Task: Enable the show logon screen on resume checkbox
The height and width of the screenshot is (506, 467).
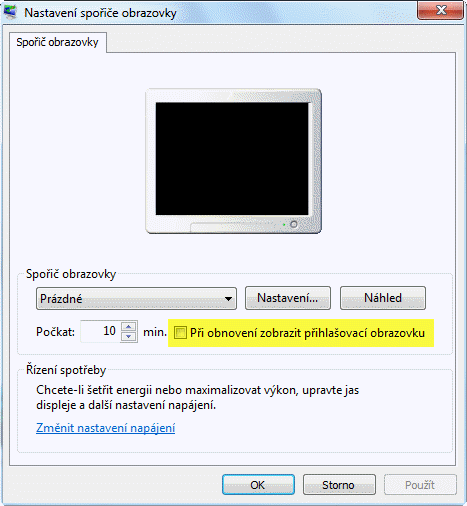Action: coord(180,333)
